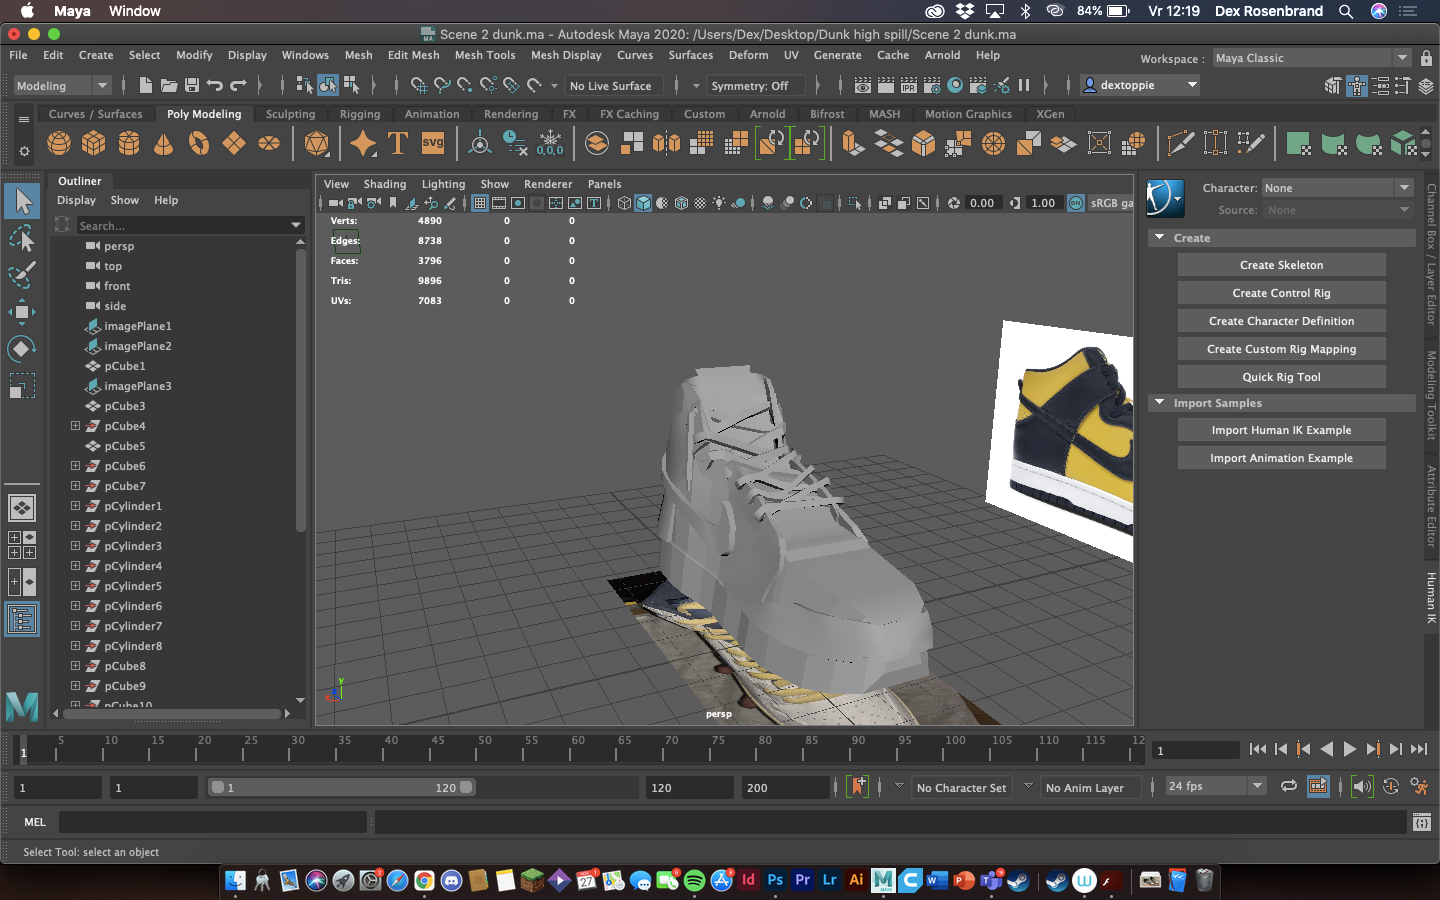Viewport: 1440px width, 900px height.
Task: Open the Modeling menu set dropdown
Action: [x=62, y=86]
